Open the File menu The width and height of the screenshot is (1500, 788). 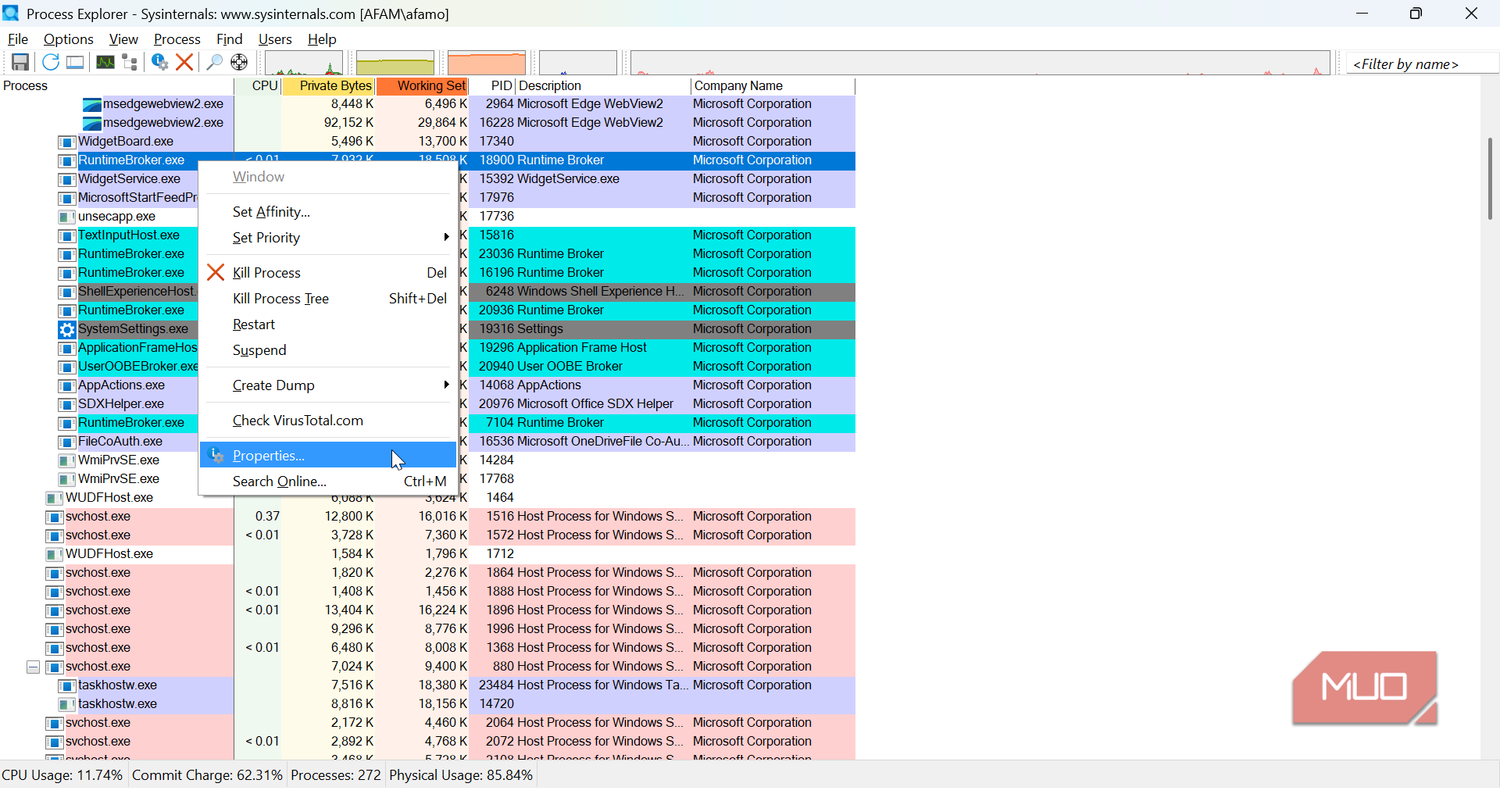coord(18,39)
